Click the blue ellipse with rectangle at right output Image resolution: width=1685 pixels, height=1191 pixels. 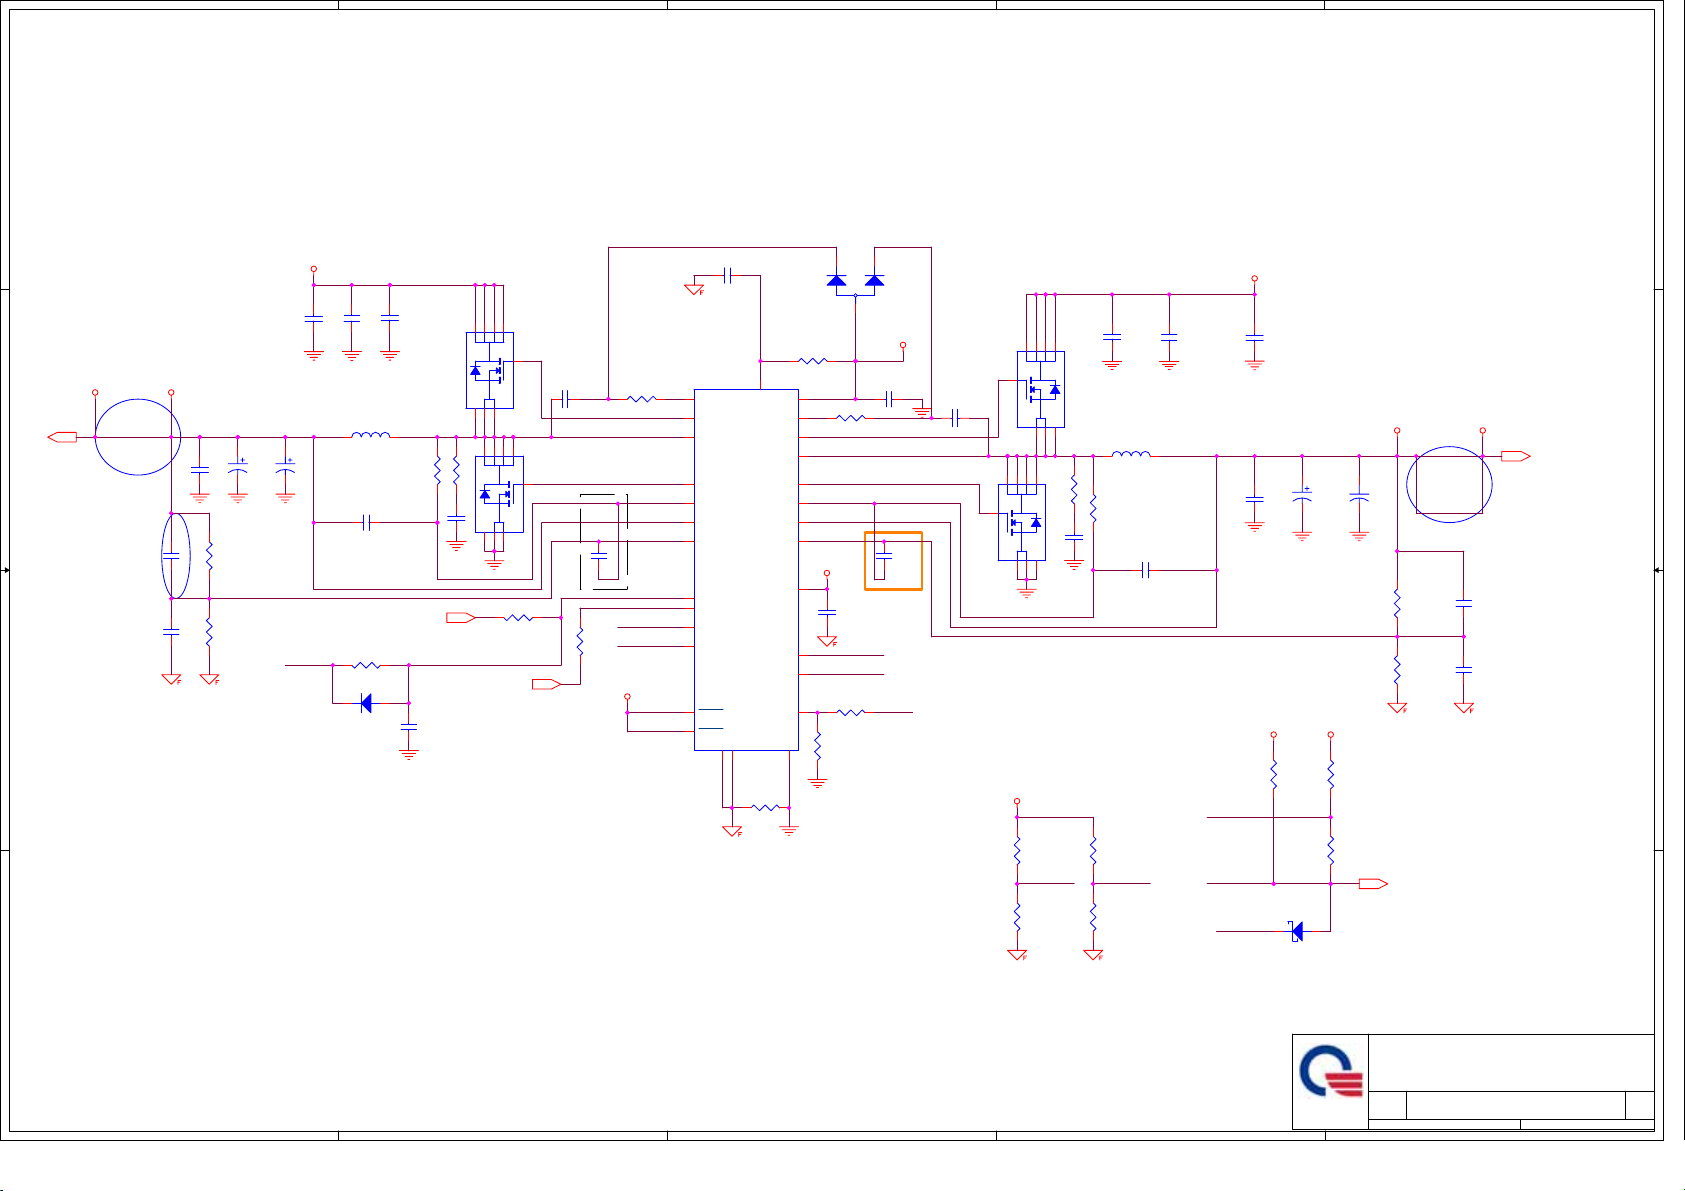click(x=1449, y=484)
